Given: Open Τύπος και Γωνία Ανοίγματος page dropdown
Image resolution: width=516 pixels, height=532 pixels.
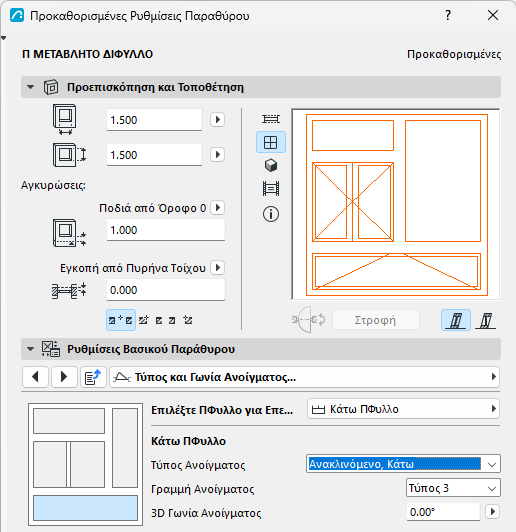Looking at the screenshot, I should pyautogui.click(x=304, y=377).
